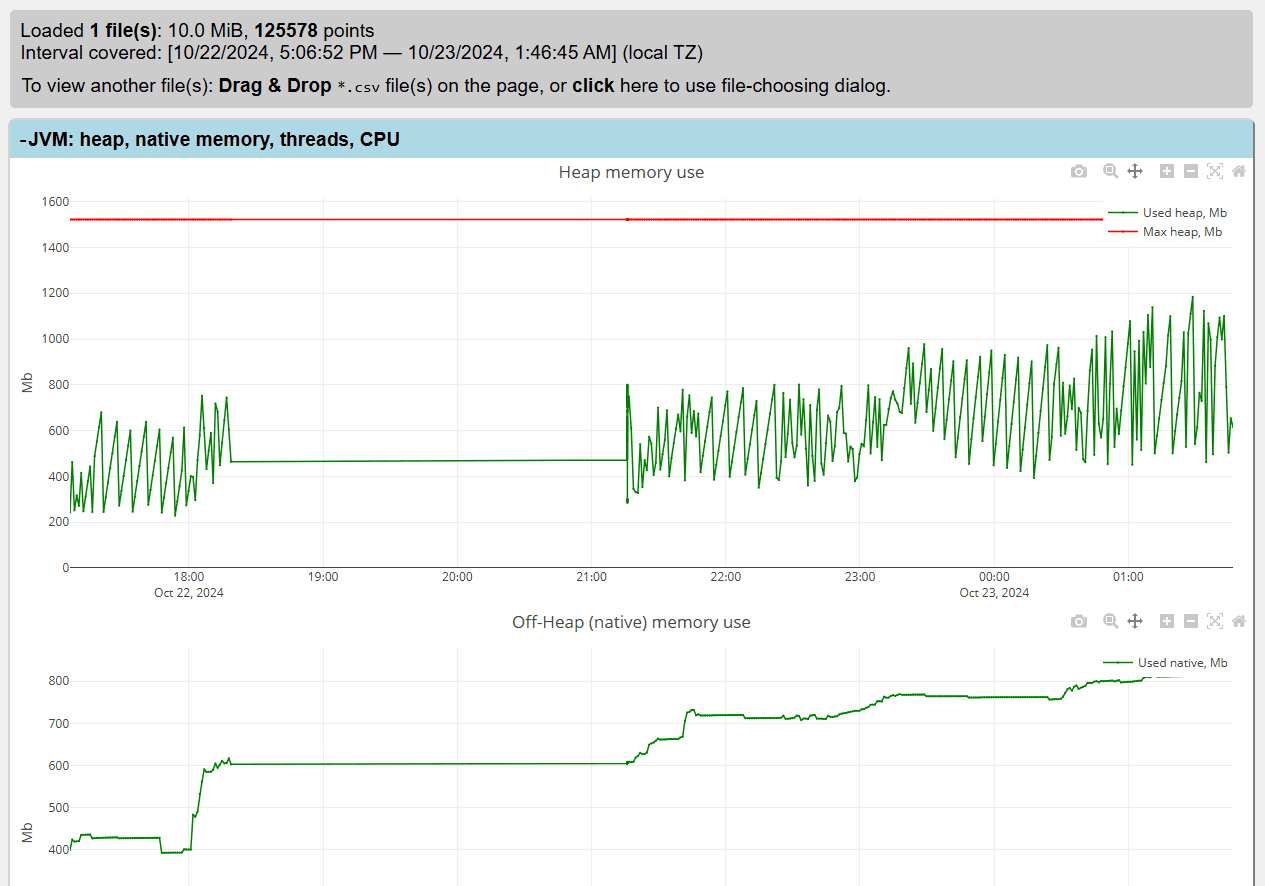Click zoom-out on the Off-Heap chart
This screenshot has width=1265, height=886.
pyautogui.click(x=1190, y=621)
